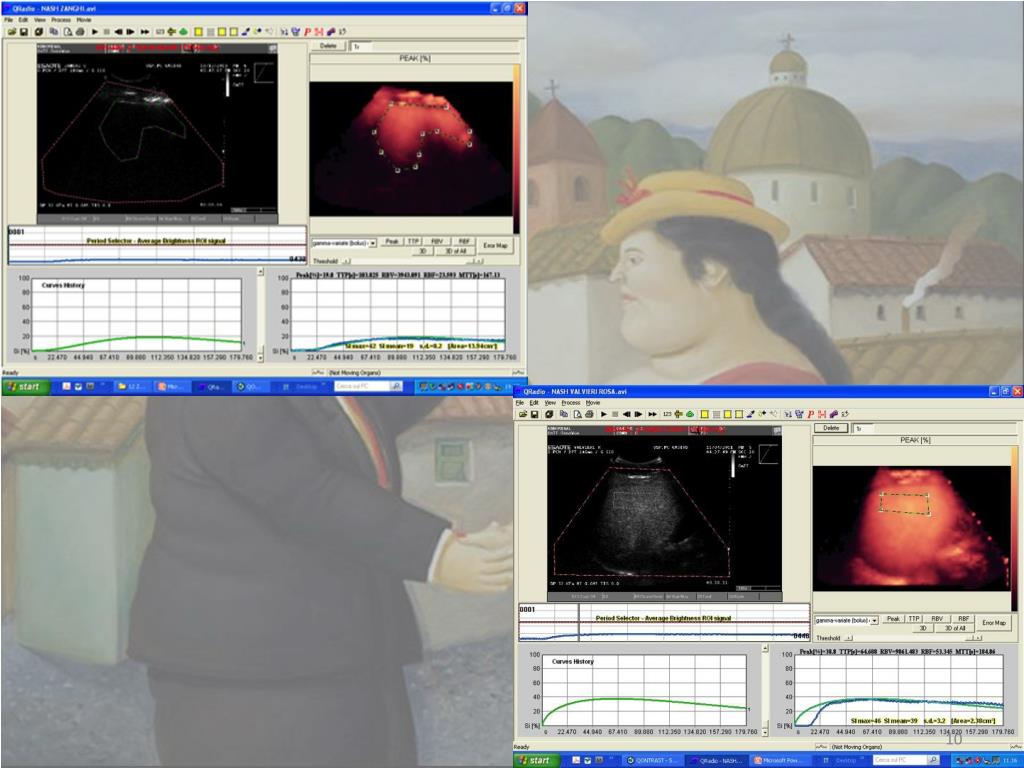Click Print icon in NASH ZANGHI window toolbar
1024x768 pixels.
tap(80, 31)
